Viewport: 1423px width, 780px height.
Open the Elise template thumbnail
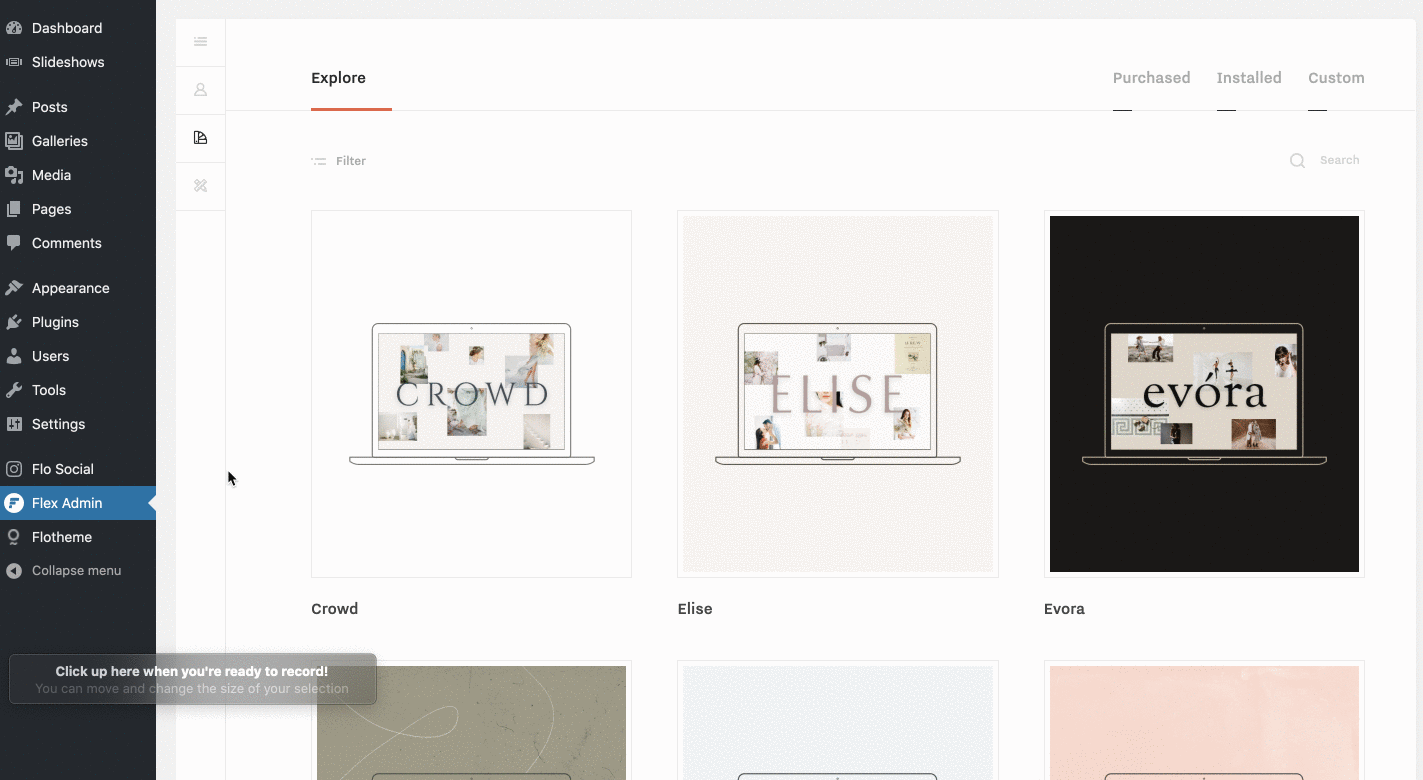point(838,394)
